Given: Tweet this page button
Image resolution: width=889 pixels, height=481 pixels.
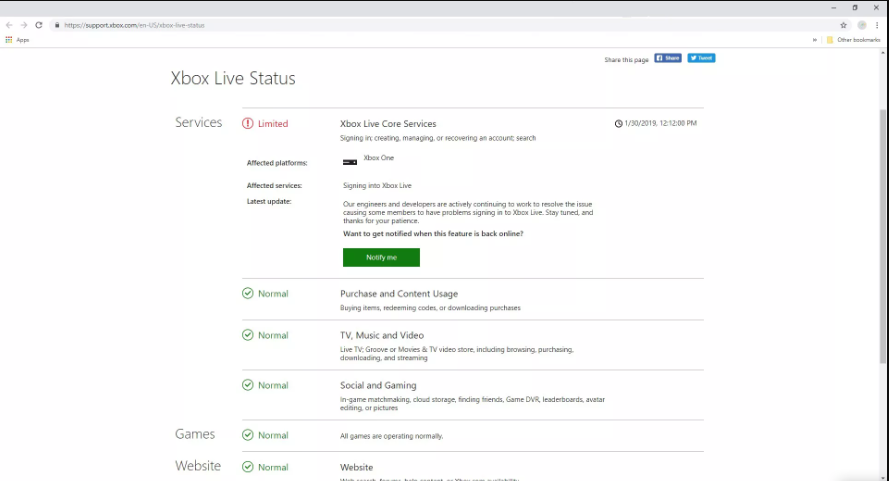Looking at the screenshot, I should 701,58.
